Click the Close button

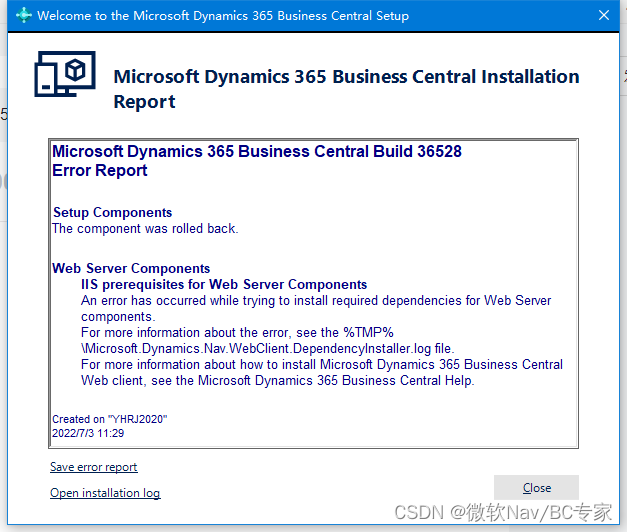(x=536, y=488)
